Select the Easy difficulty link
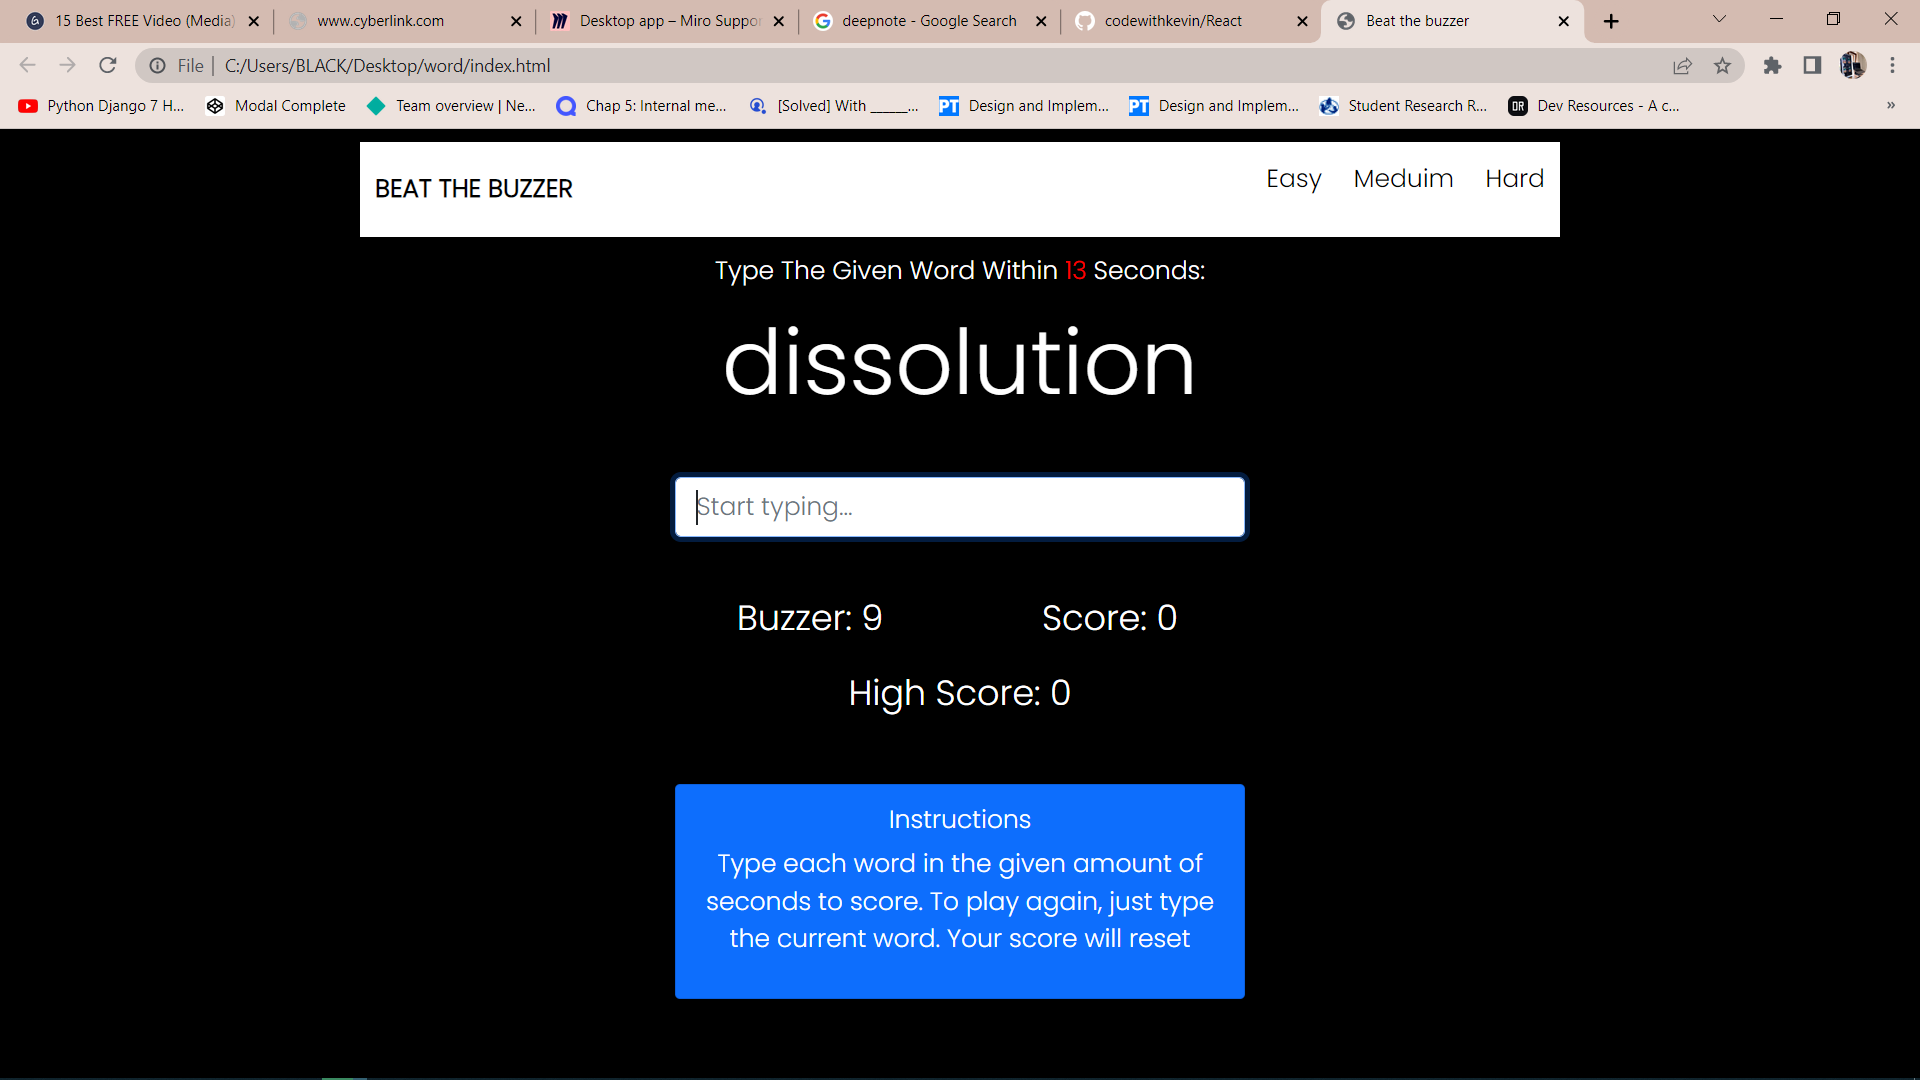Screen dimensions: 1920x1080 (1293, 179)
